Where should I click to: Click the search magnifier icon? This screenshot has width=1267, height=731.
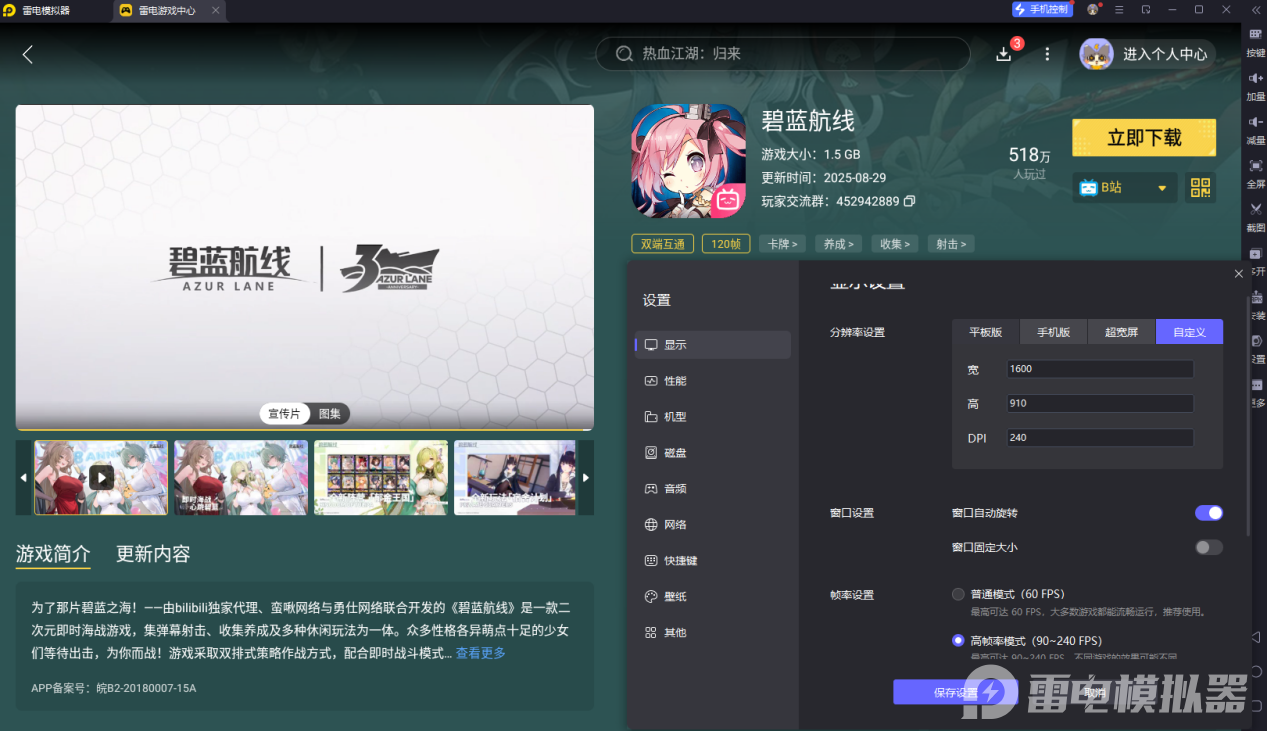click(x=625, y=54)
